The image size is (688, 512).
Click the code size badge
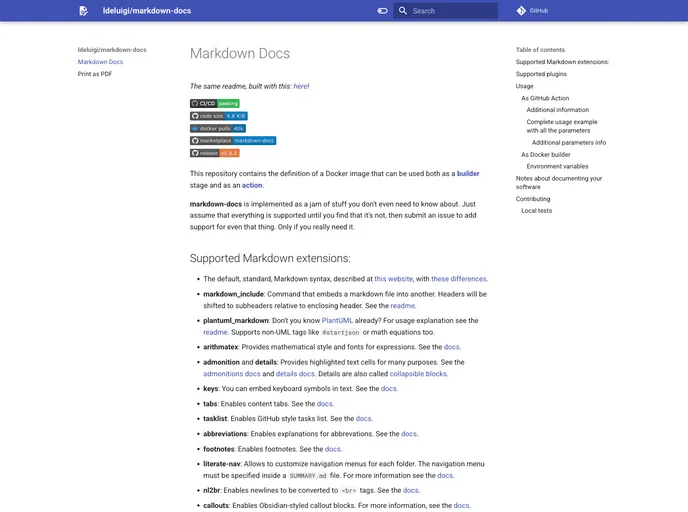(x=219, y=116)
